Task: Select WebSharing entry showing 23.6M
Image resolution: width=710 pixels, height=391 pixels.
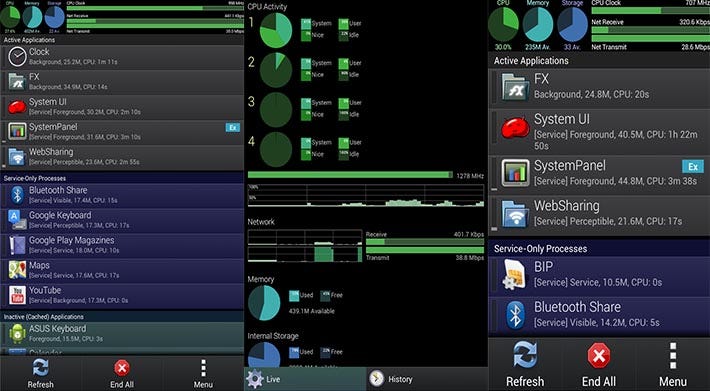Action: (122, 157)
